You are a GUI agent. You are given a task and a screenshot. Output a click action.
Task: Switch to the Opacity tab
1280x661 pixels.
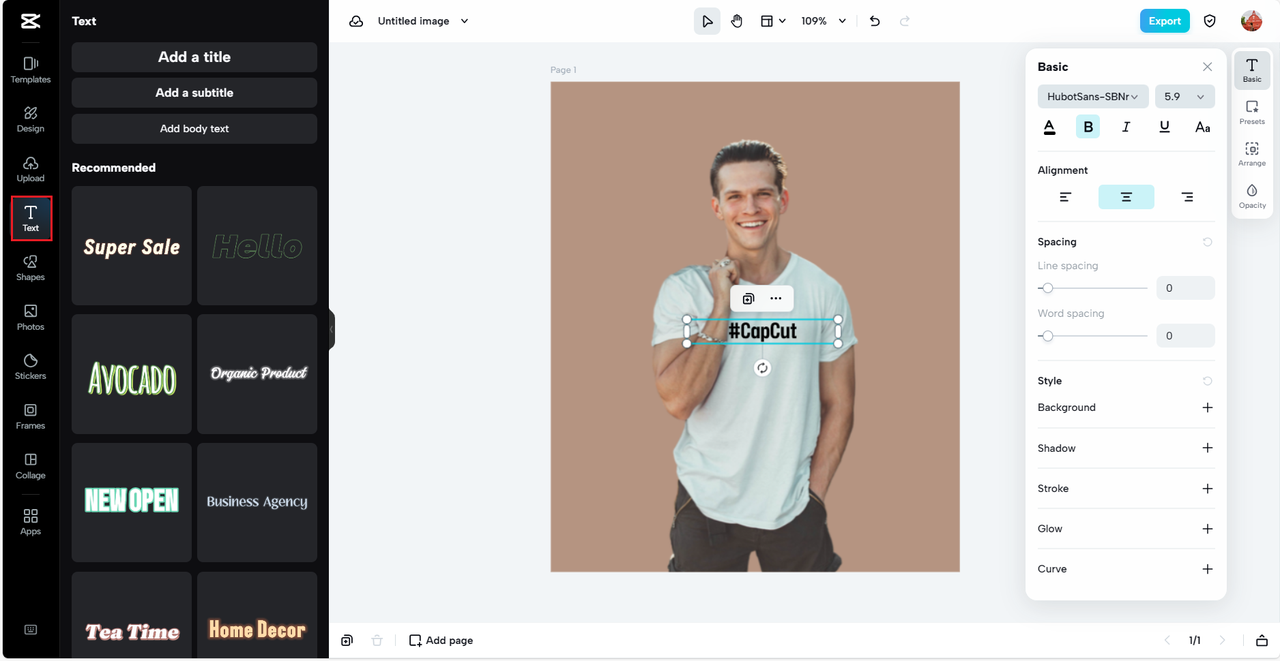click(1252, 196)
